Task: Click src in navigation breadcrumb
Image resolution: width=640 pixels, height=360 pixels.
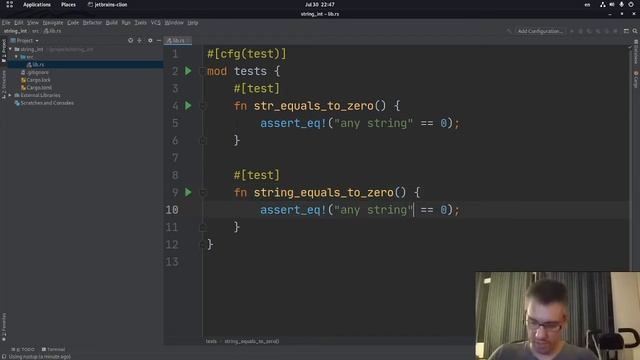Action: (35, 31)
